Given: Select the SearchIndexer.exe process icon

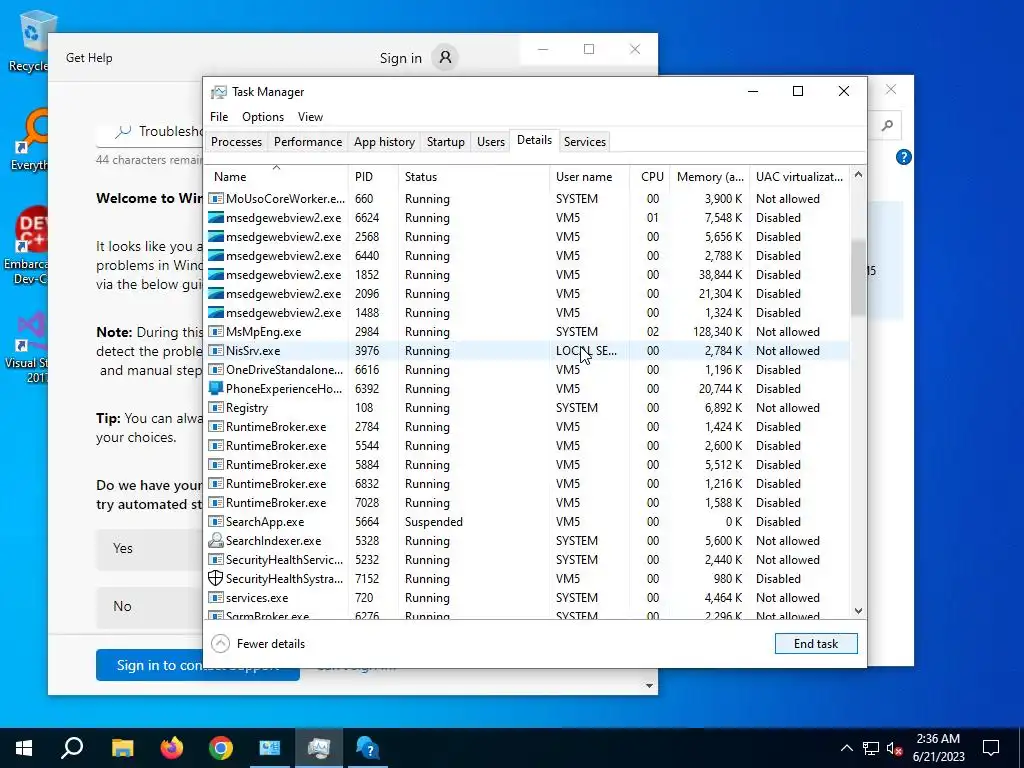Looking at the screenshot, I should pyautogui.click(x=216, y=541).
